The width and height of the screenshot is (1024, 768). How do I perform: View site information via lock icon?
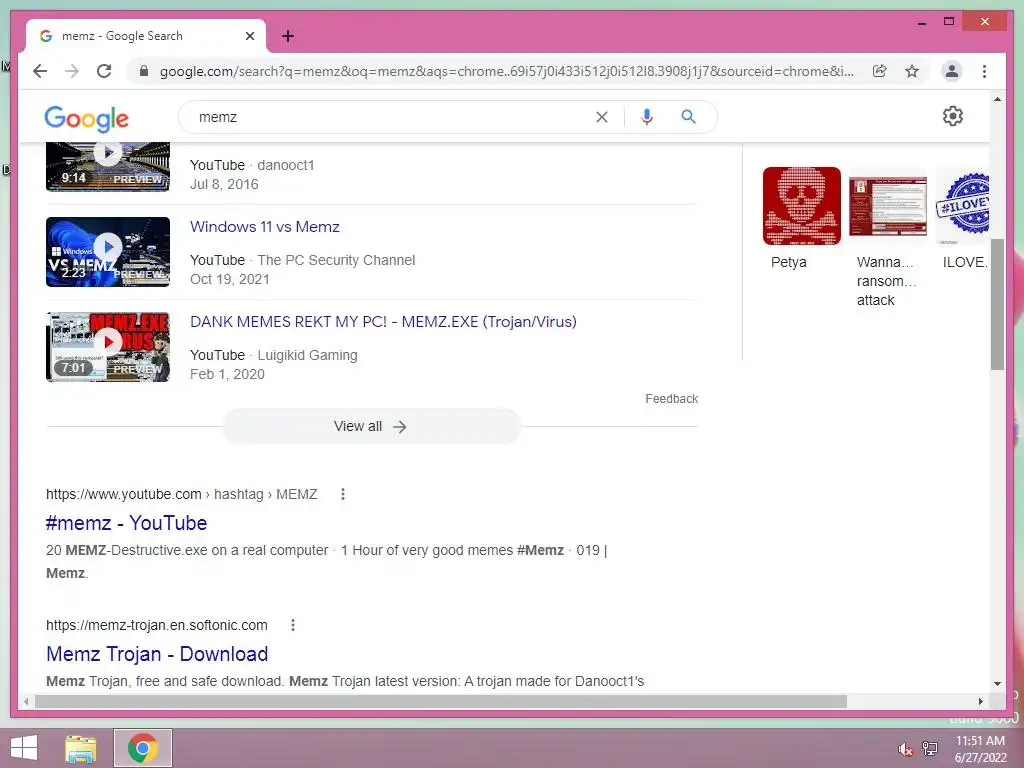click(x=144, y=71)
